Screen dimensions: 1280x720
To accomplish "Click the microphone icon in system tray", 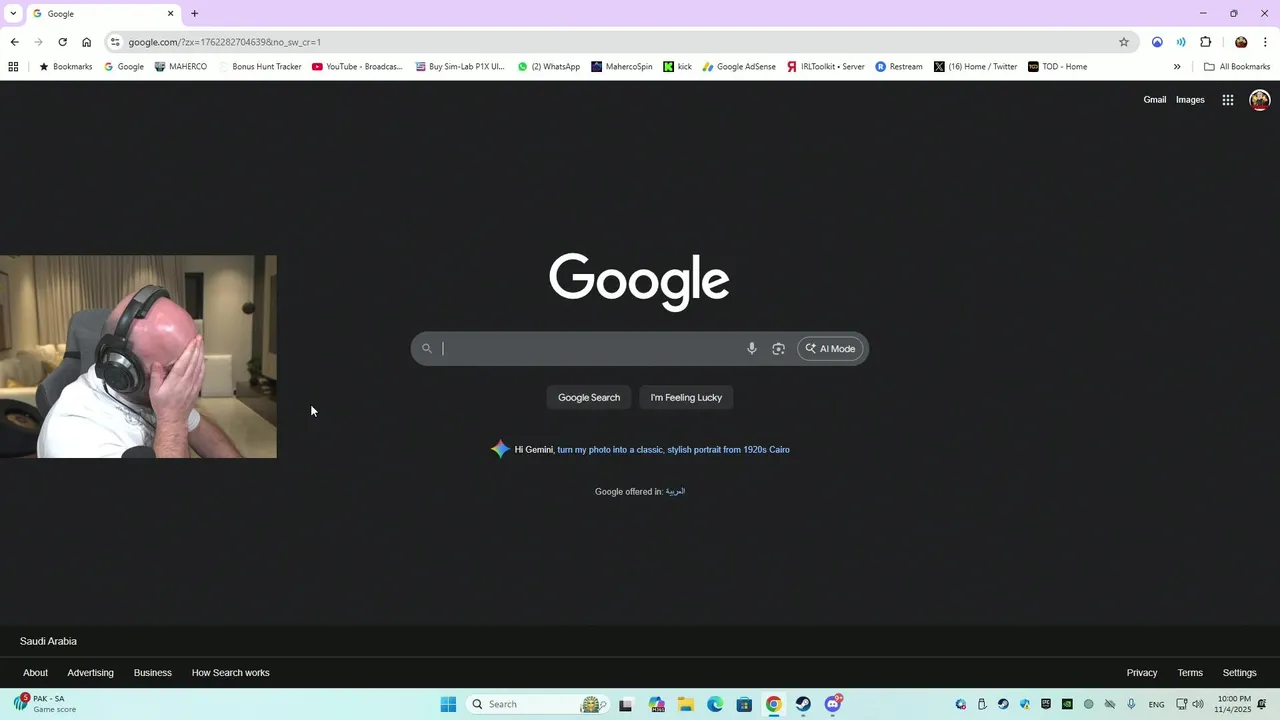I will 1131,705.
